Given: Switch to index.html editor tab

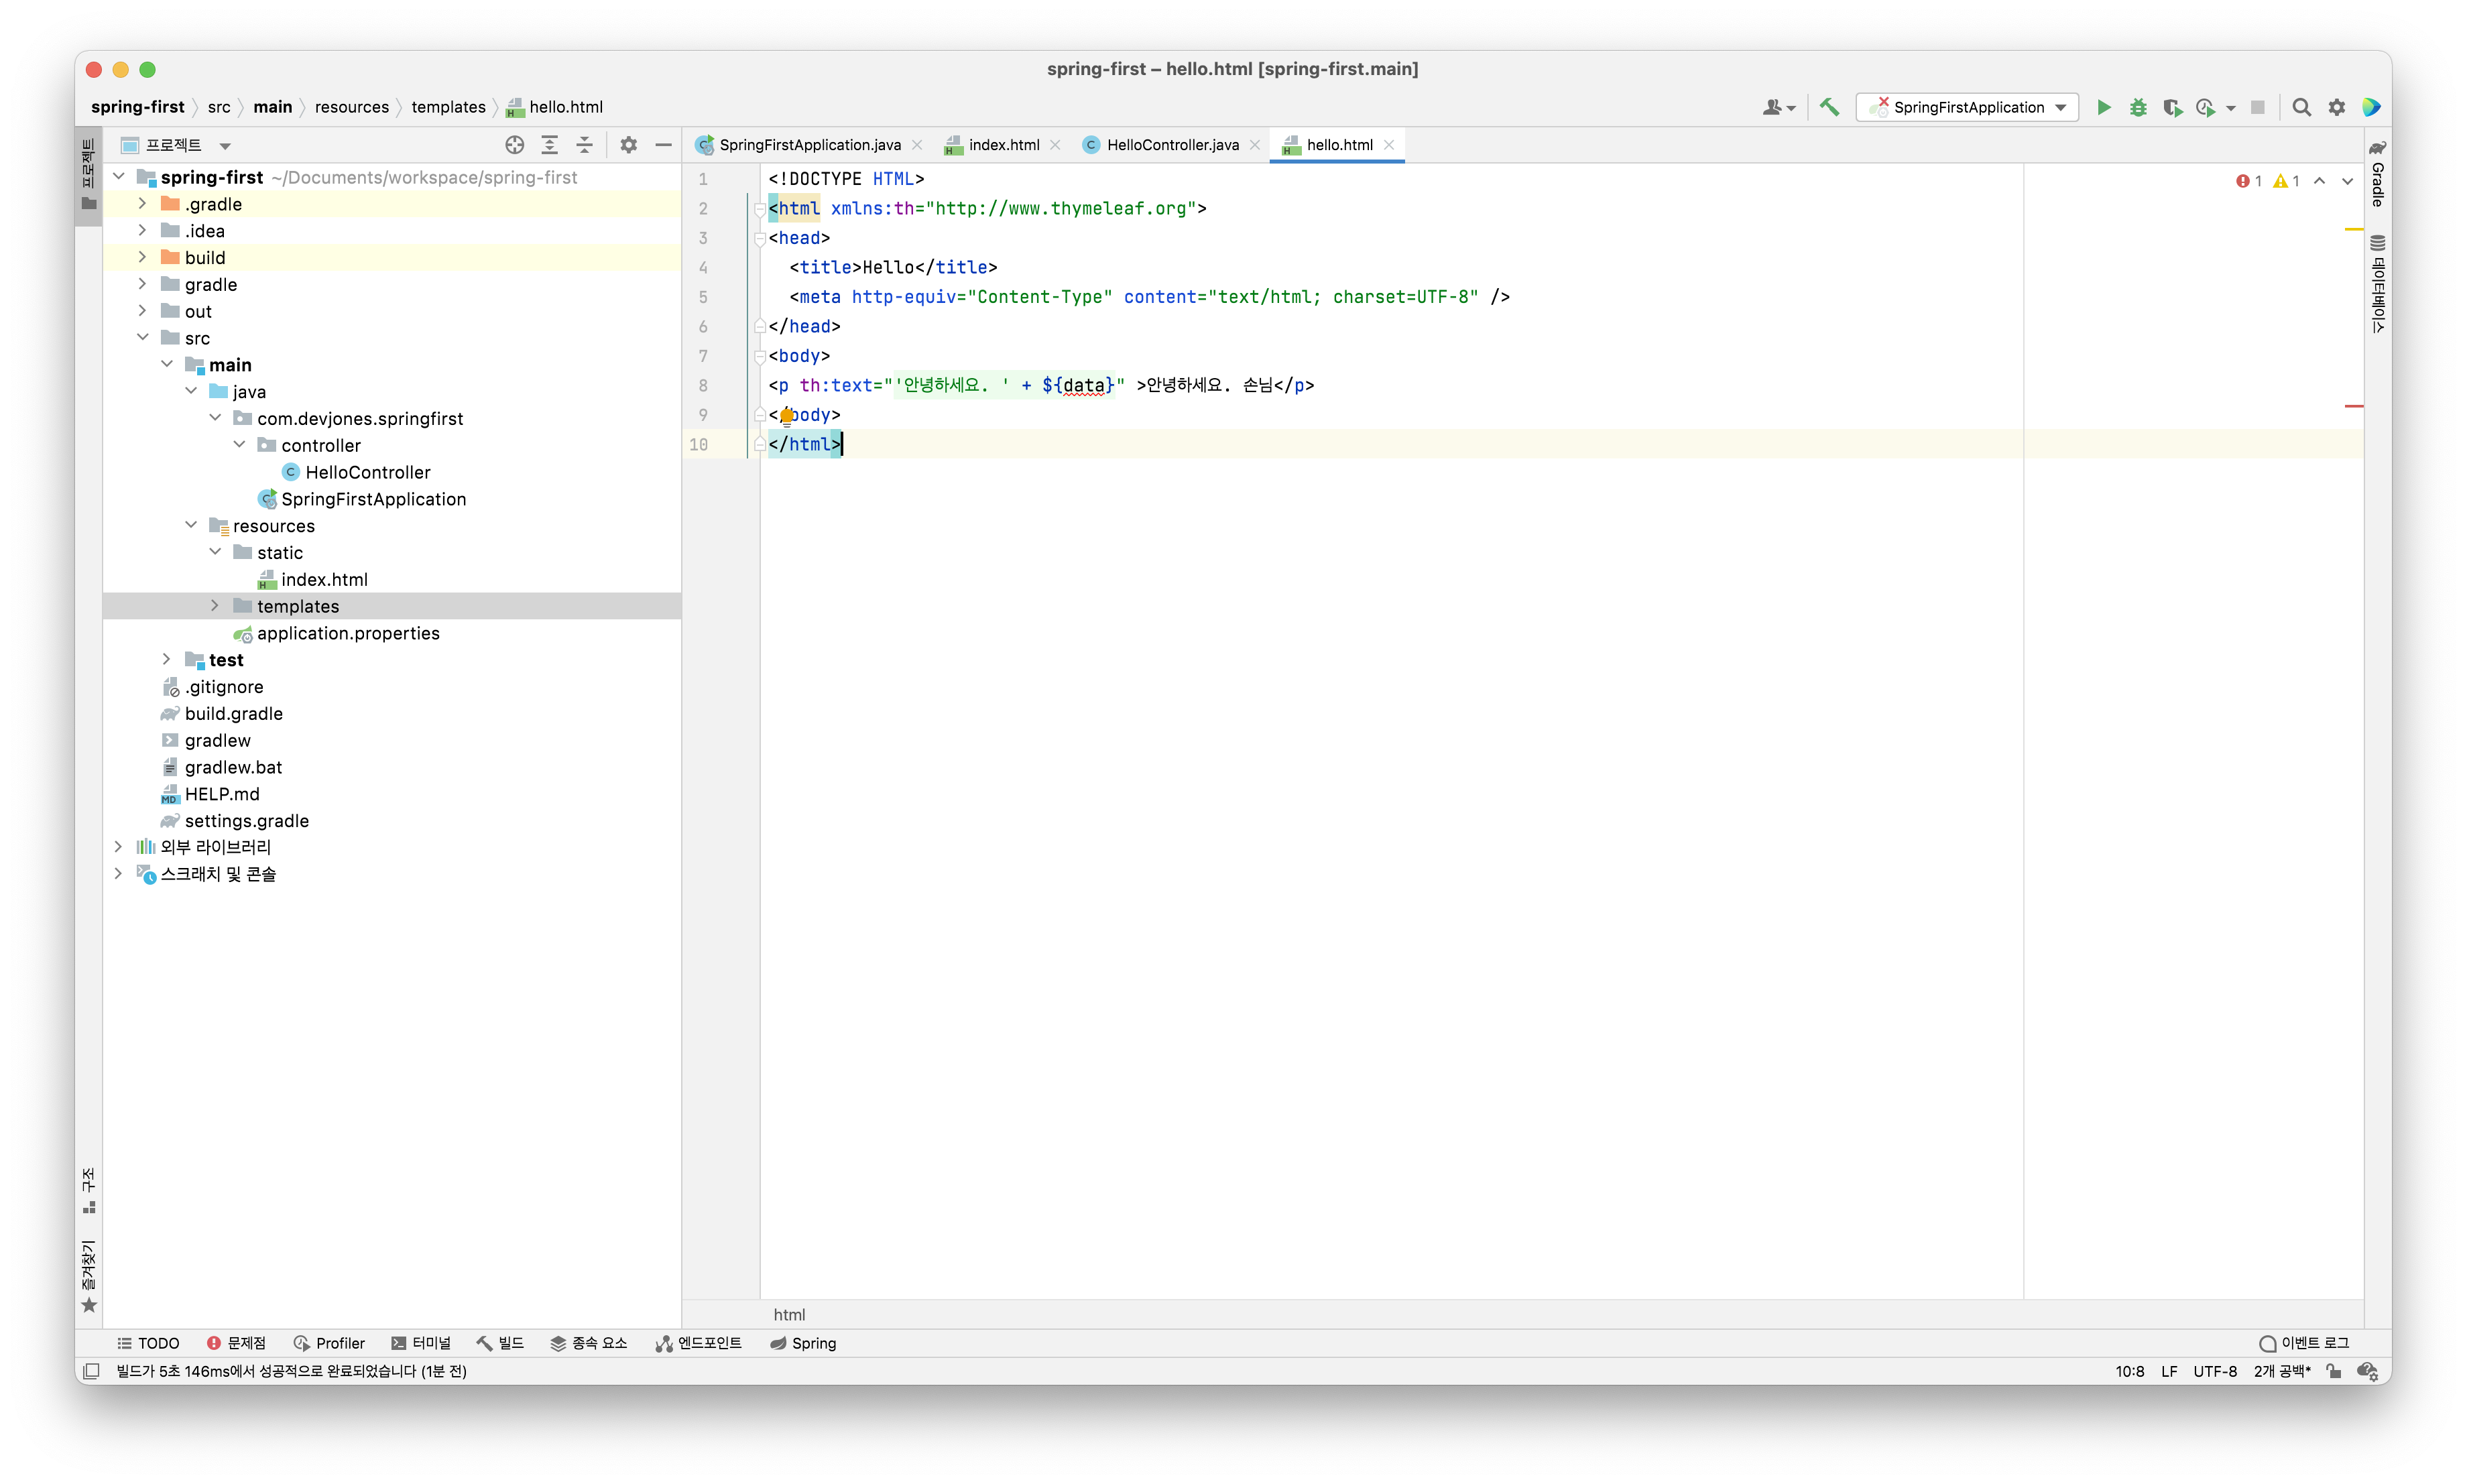Looking at the screenshot, I should 1003,145.
